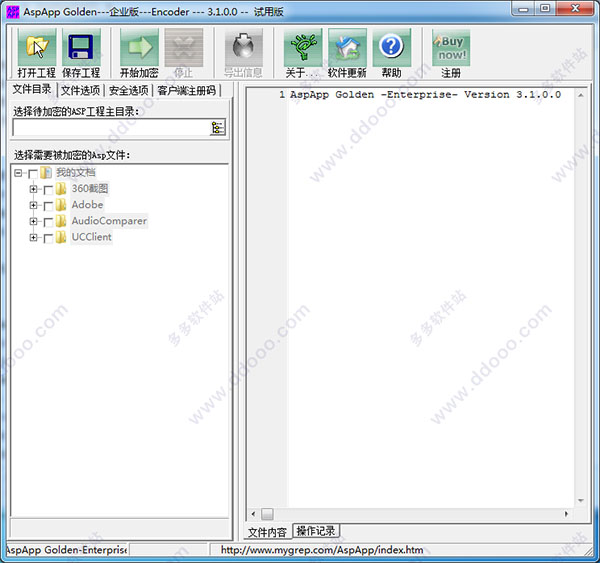Viewport: 600px width, 563px height.
Task: Enable the UCClient checkbox
Action: point(48,239)
